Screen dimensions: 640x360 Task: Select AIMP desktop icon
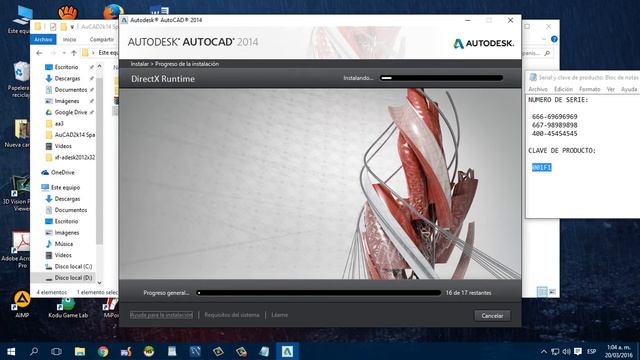pos(22,304)
